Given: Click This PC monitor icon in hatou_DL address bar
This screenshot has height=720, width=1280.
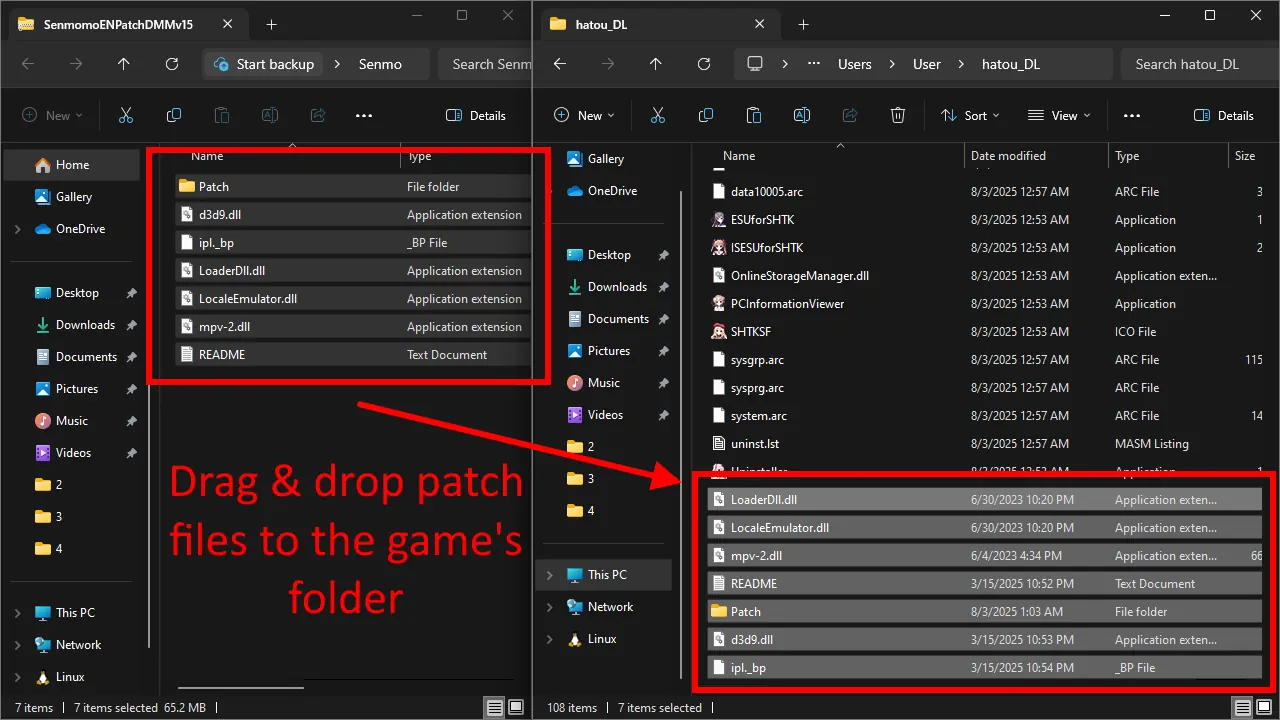Looking at the screenshot, I should click(x=755, y=64).
